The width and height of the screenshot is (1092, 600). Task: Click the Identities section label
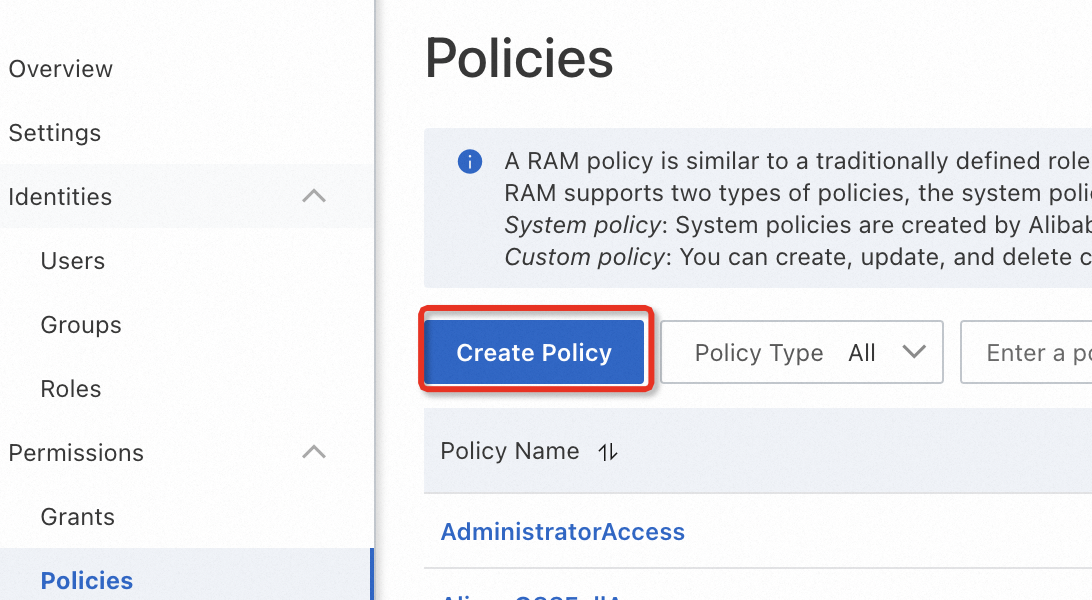pyautogui.click(x=60, y=197)
